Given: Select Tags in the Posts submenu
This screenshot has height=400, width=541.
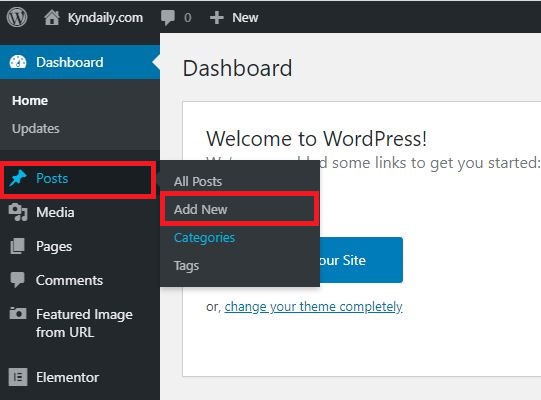Looking at the screenshot, I should click(187, 266).
